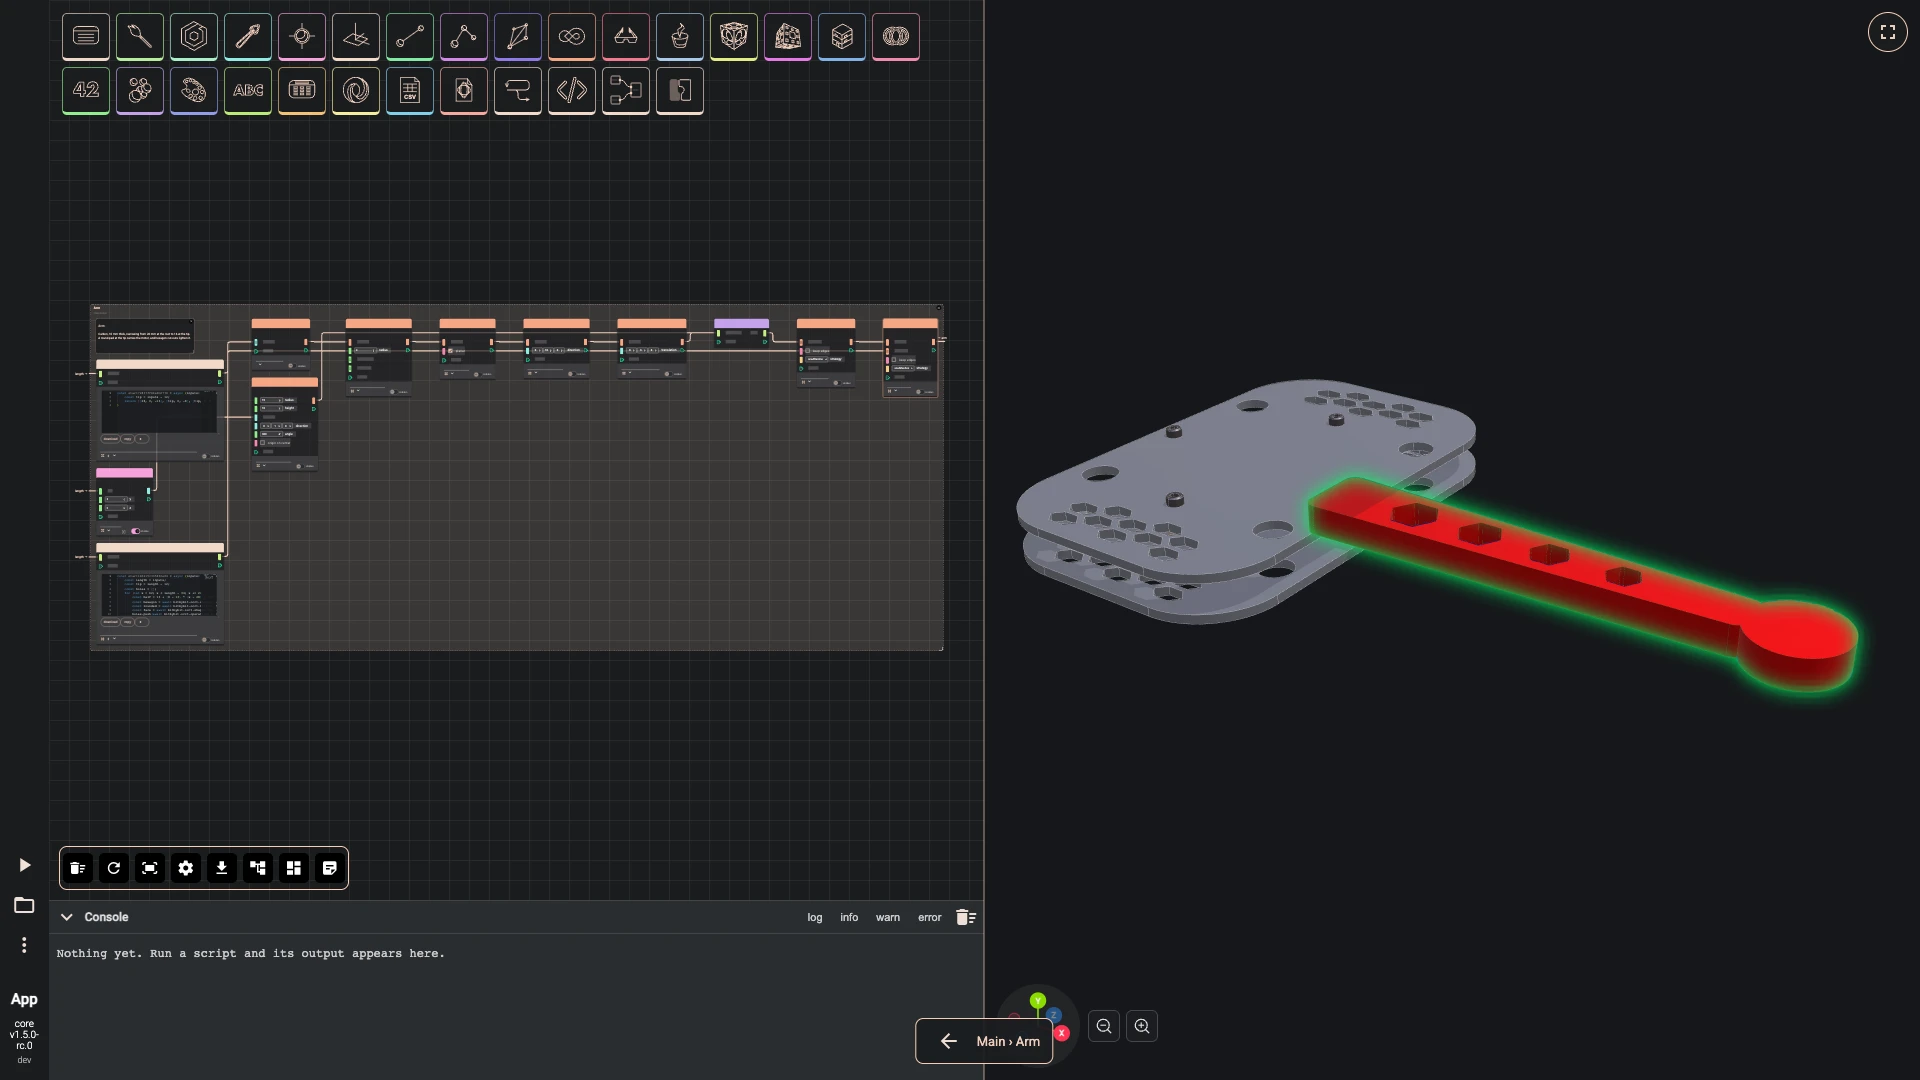Collapse the Console panel chevron
Screen dimensions: 1920x1080
(x=67, y=917)
